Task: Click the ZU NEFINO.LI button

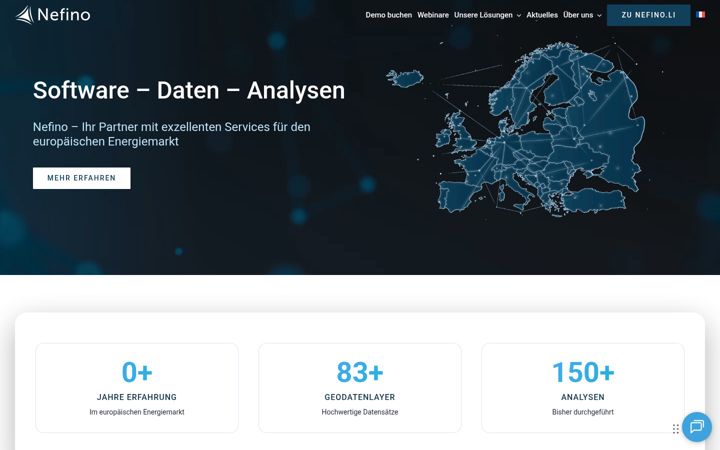Action: pyautogui.click(x=648, y=15)
